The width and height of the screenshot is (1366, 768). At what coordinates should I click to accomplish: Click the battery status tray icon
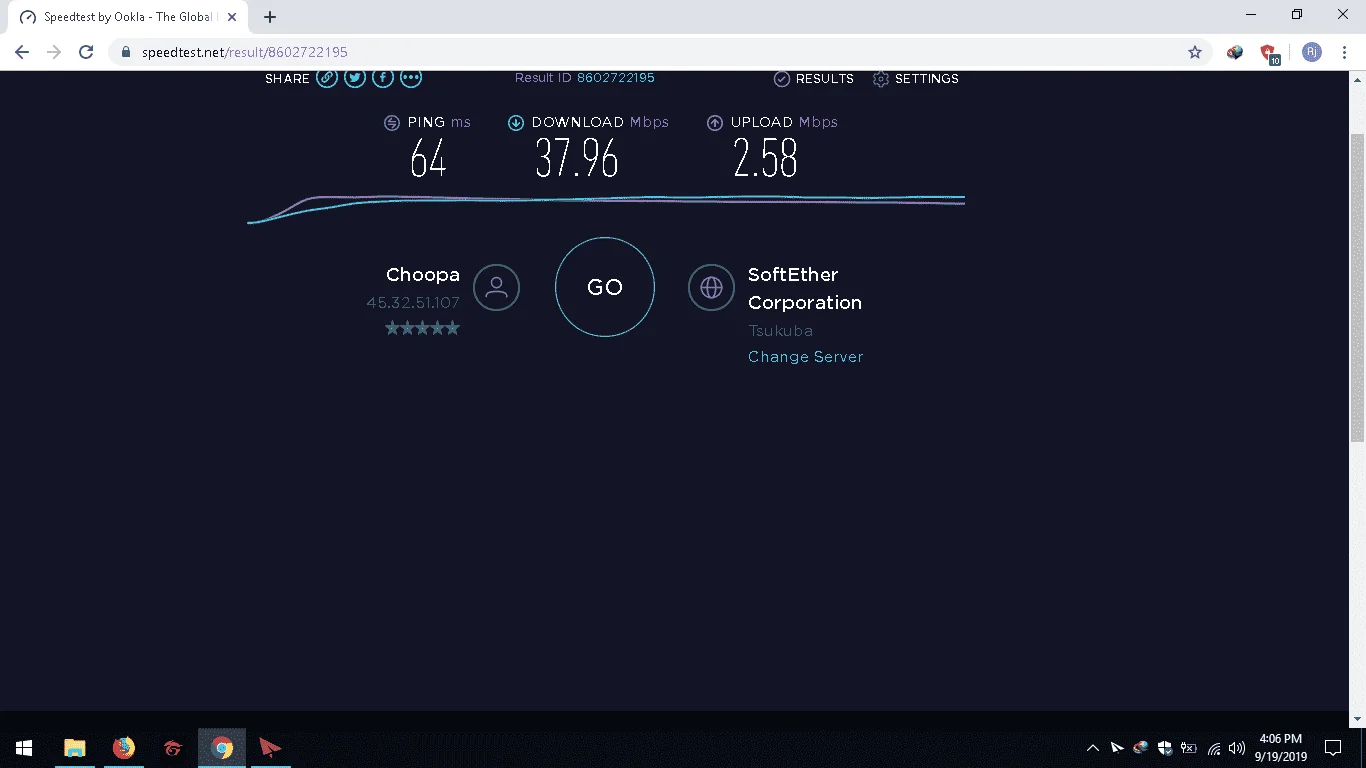[x=1189, y=748]
